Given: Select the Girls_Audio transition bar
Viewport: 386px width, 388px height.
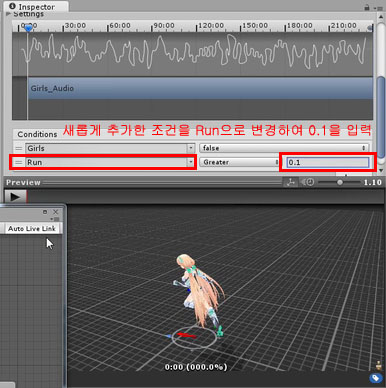Looking at the screenshot, I should 200,88.
